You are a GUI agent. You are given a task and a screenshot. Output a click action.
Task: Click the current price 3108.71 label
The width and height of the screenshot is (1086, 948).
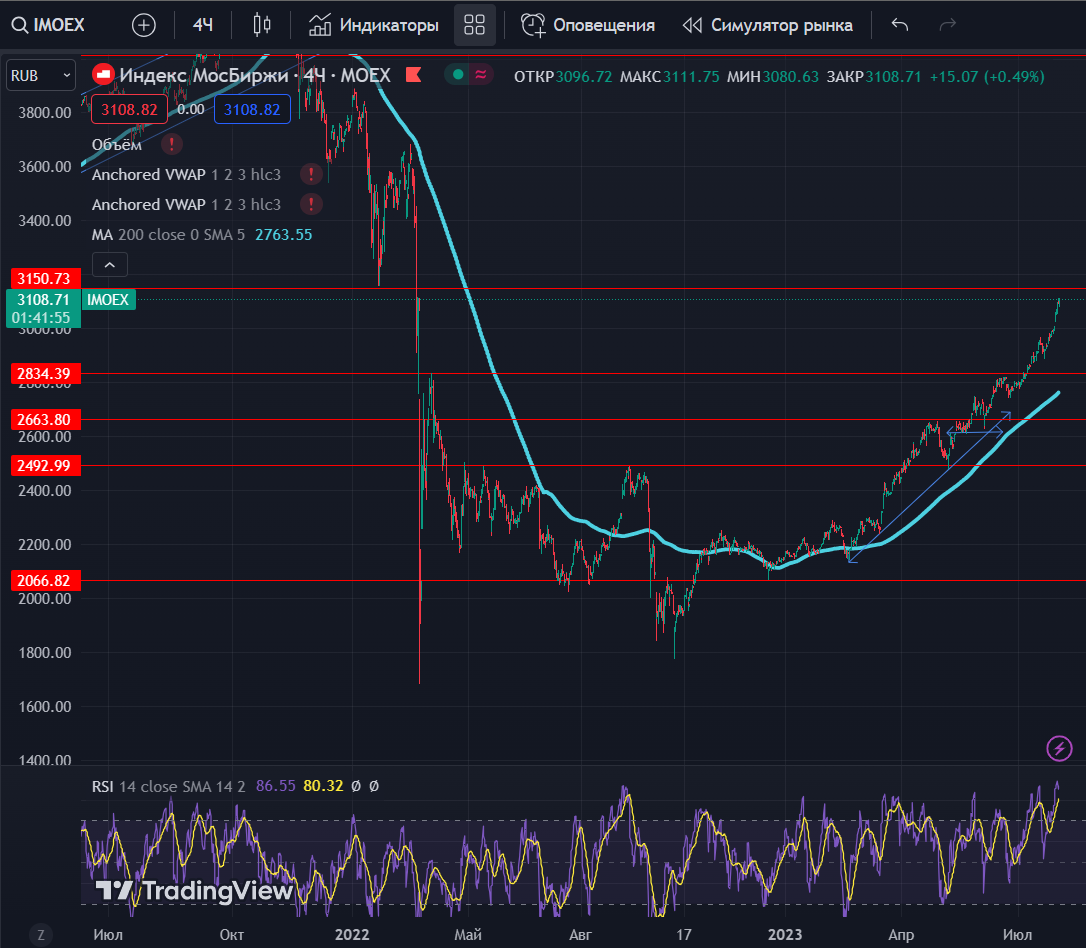(x=43, y=300)
